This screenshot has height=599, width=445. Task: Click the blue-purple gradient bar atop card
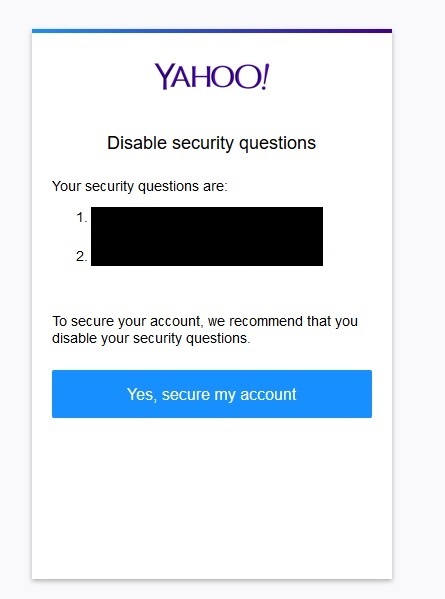coord(212,31)
